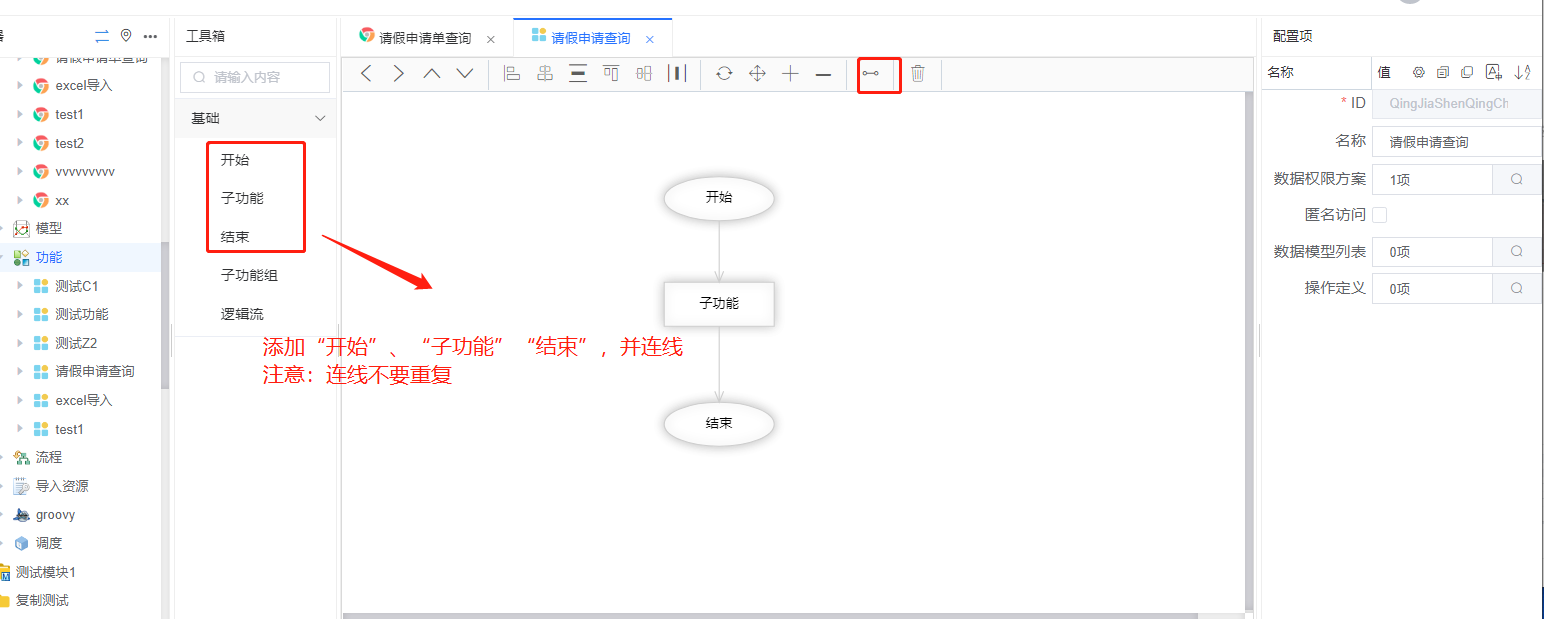The image size is (1544, 619).
Task: Click the location pin icon in tree header
Action: tap(126, 36)
